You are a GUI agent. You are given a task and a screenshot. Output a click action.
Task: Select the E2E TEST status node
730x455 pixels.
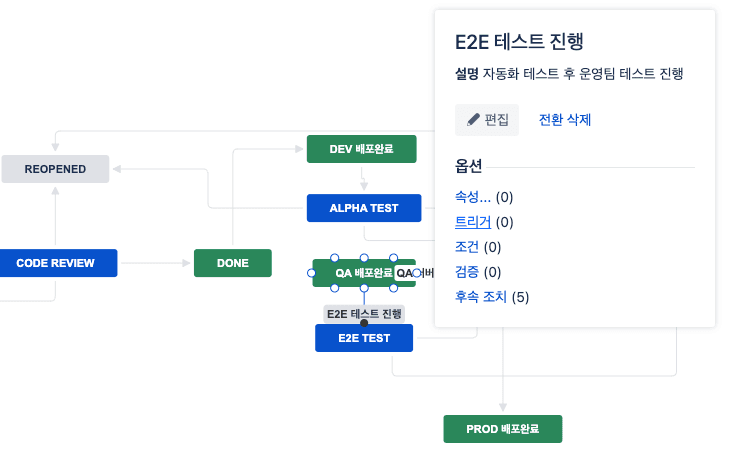pos(364,338)
